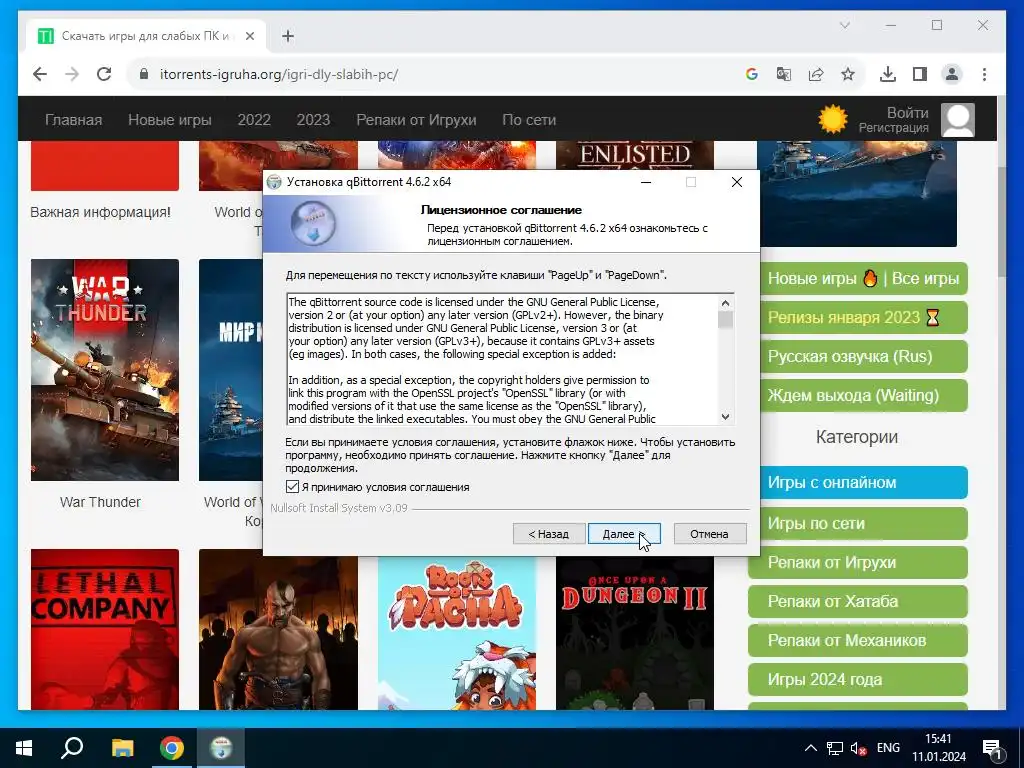Click the Отмена button in installer
1024x768 pixels.
709,534
